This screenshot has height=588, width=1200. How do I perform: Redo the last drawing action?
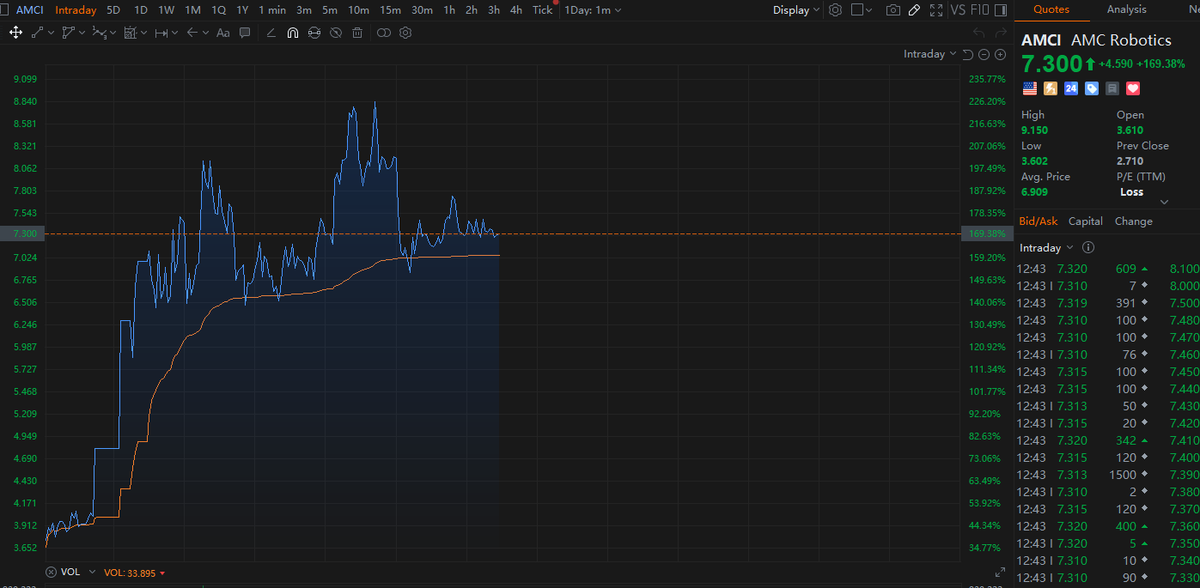click(x=1000, y=32)
